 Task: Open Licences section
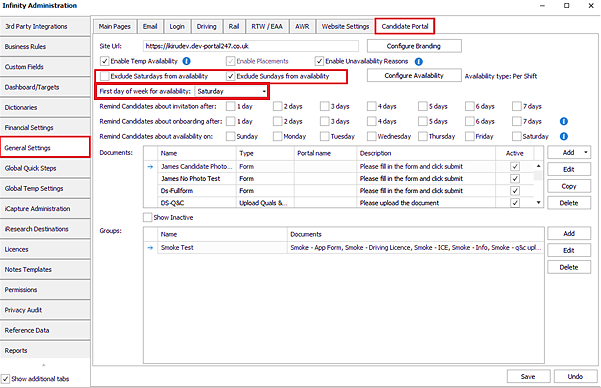tap(45, 249)
